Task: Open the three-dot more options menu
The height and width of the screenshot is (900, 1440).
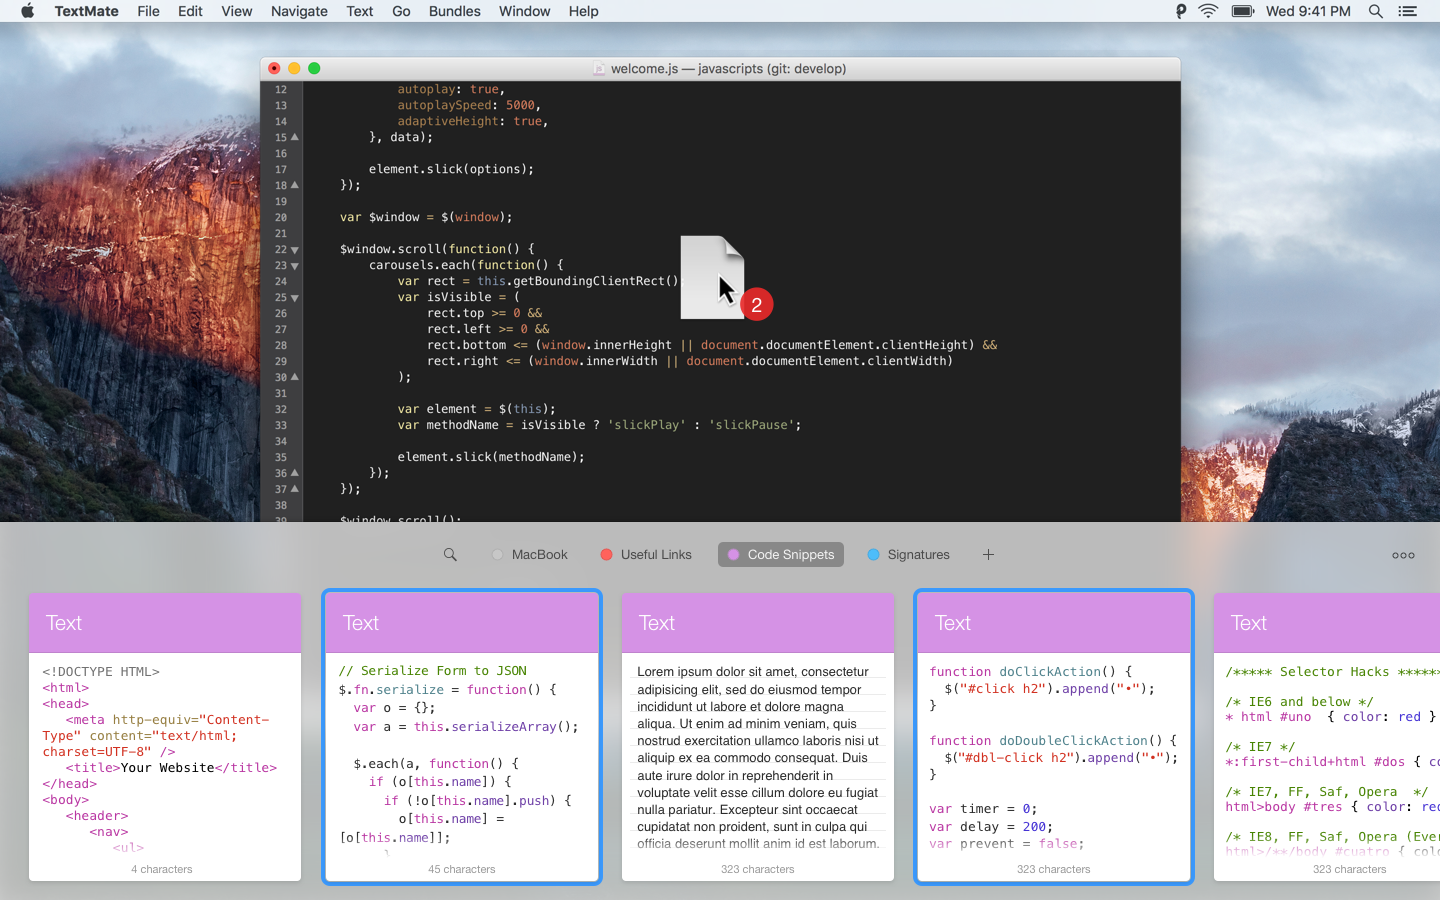Action: tap(1403, 555)
